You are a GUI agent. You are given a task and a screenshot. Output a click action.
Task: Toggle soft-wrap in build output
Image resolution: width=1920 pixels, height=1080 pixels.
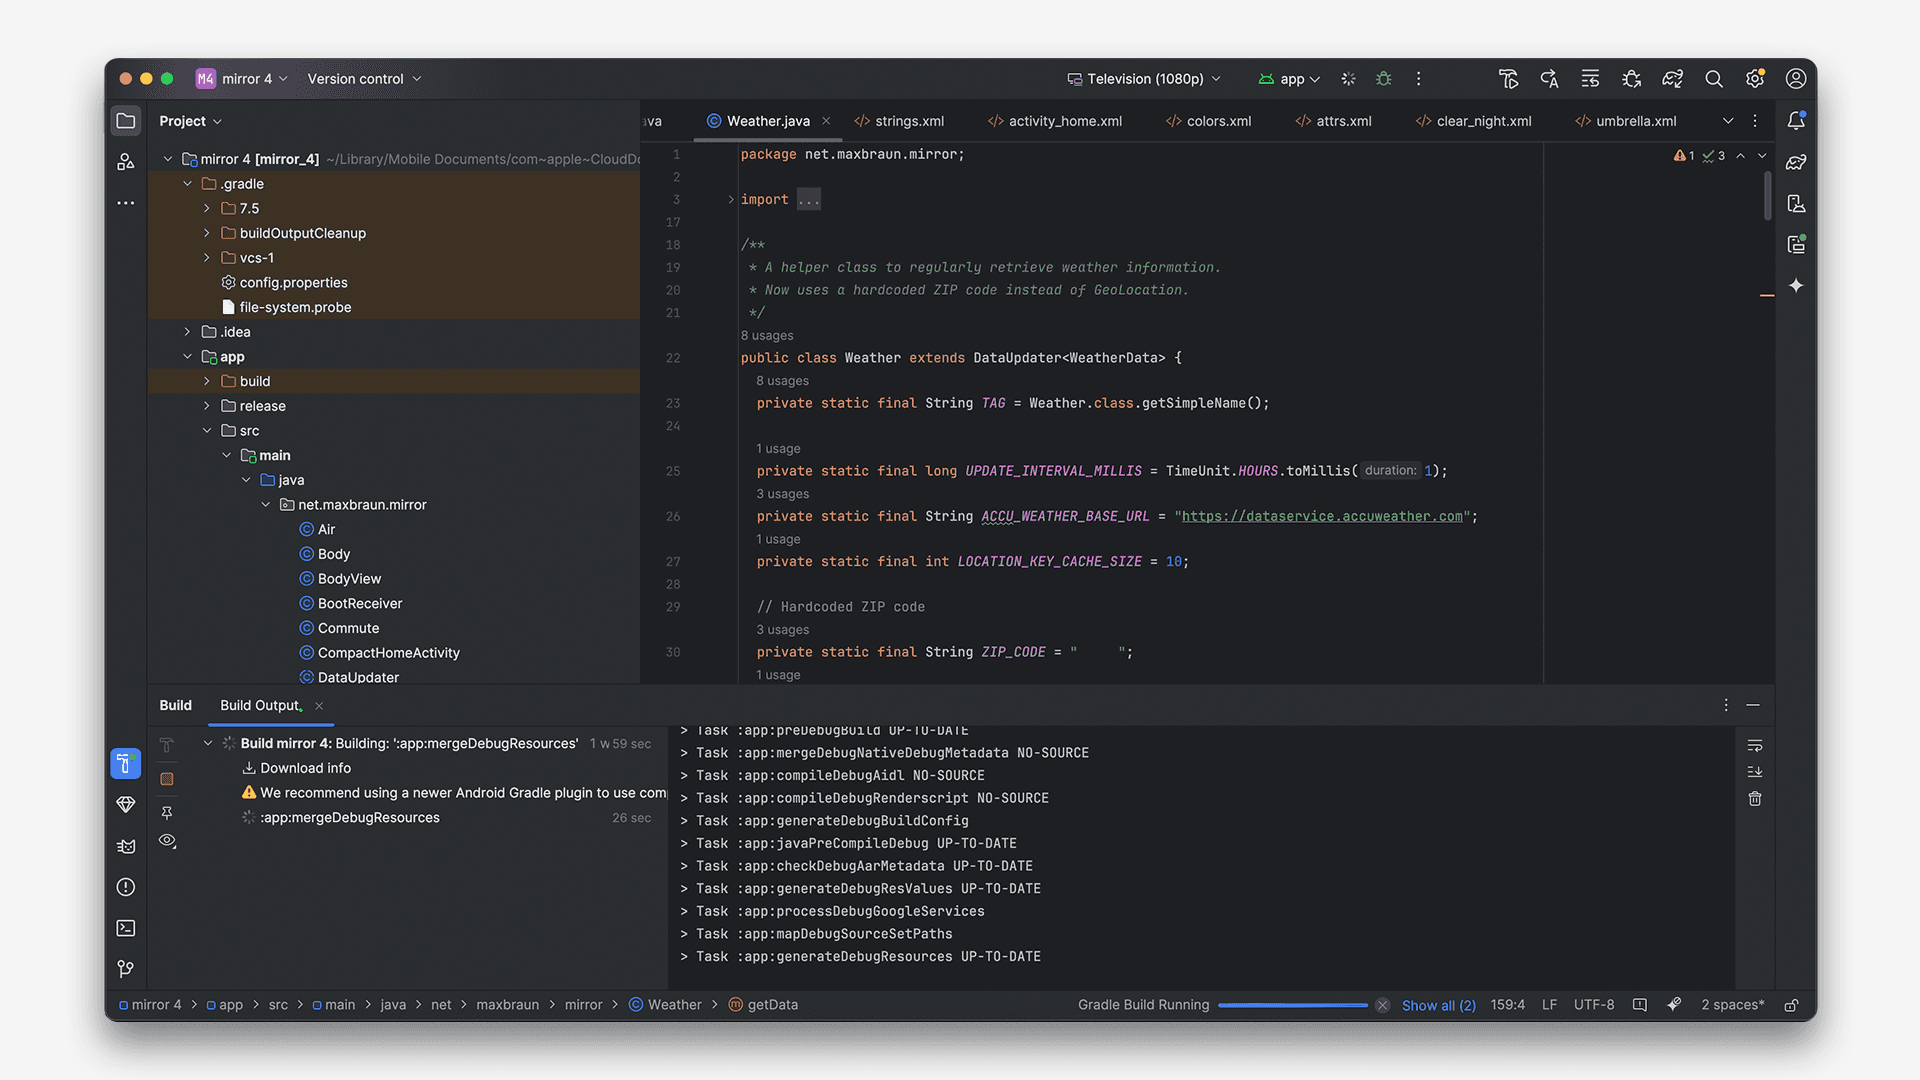coord(1755,746)
